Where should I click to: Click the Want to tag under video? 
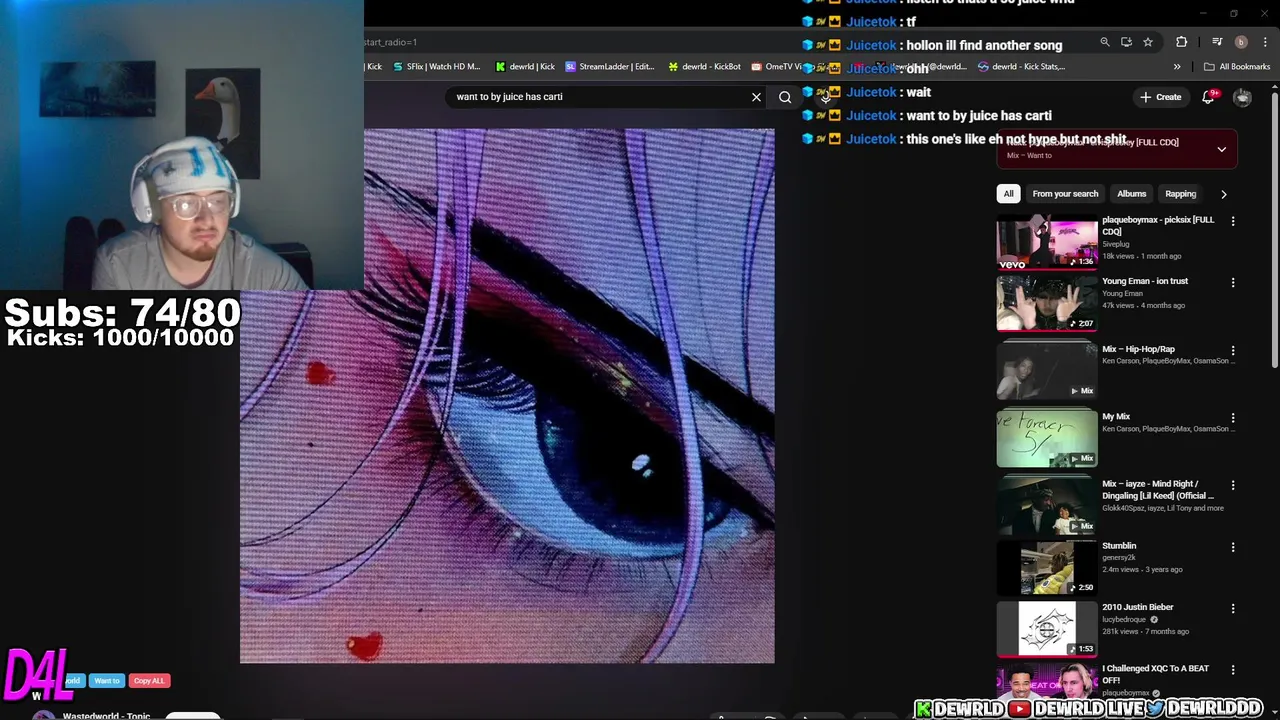(106, 681)
